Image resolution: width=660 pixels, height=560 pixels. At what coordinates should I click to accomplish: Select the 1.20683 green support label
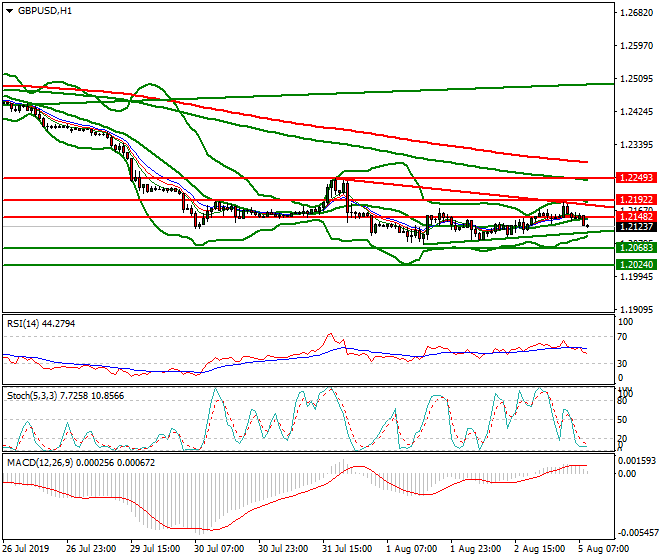coord(636,248)
